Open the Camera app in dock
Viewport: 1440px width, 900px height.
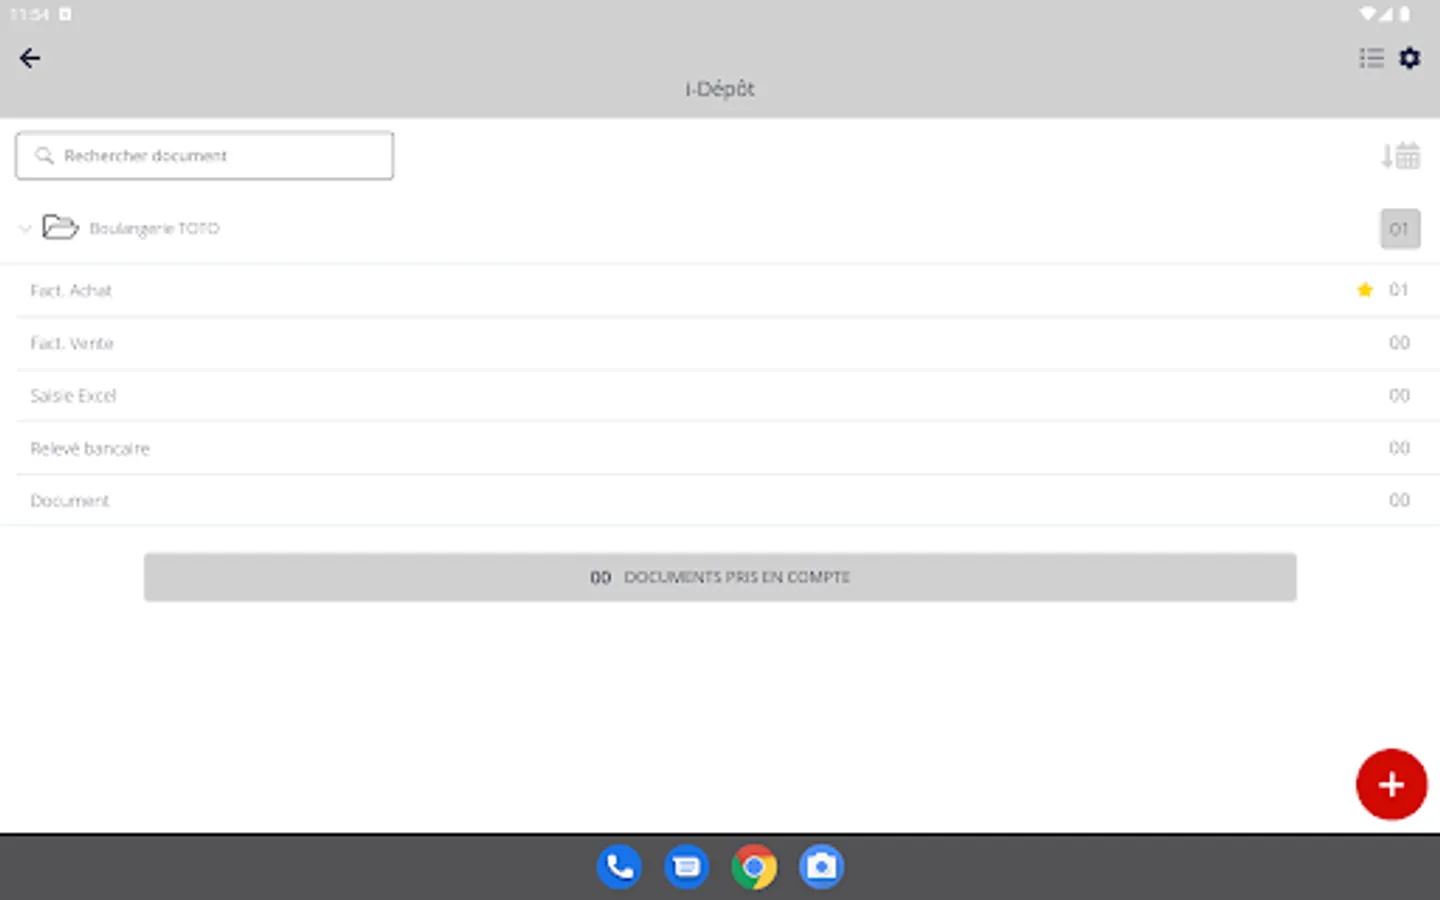coord(822,867)
